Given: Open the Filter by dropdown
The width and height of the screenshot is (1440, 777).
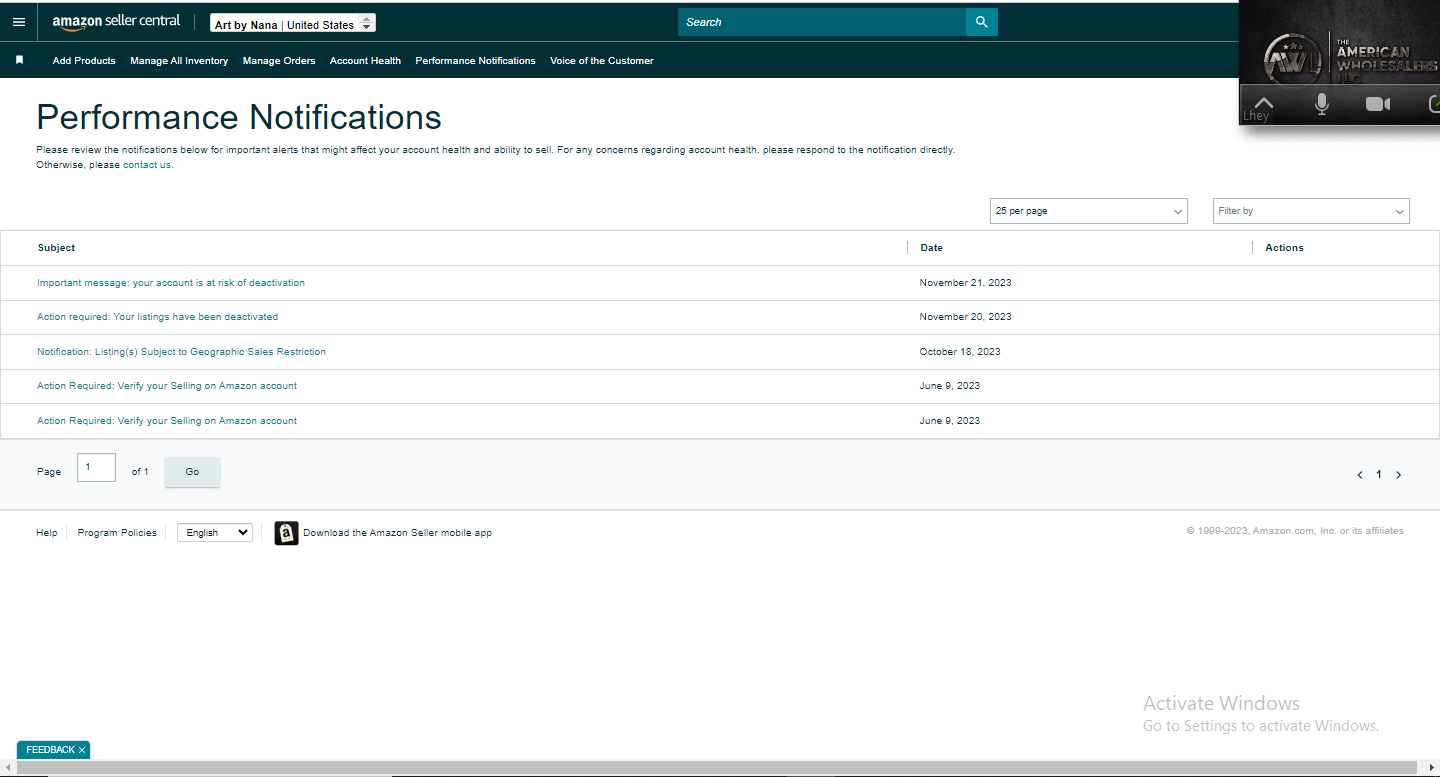Looking at the screenshot, I should pyautogui.click(x=1311, y=211).
